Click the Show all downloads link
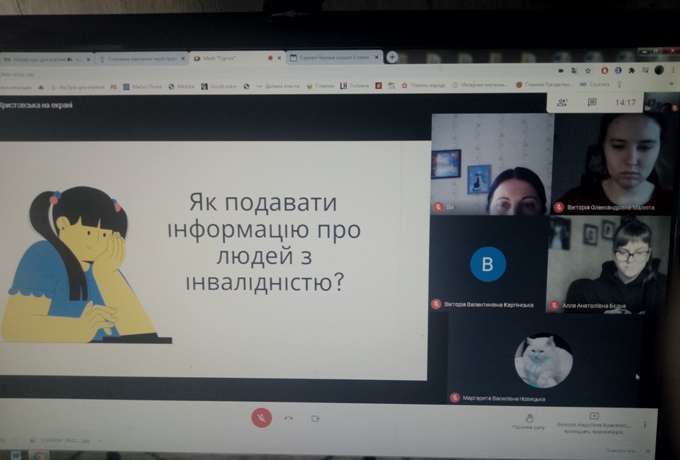 click(x=621, y=451)
